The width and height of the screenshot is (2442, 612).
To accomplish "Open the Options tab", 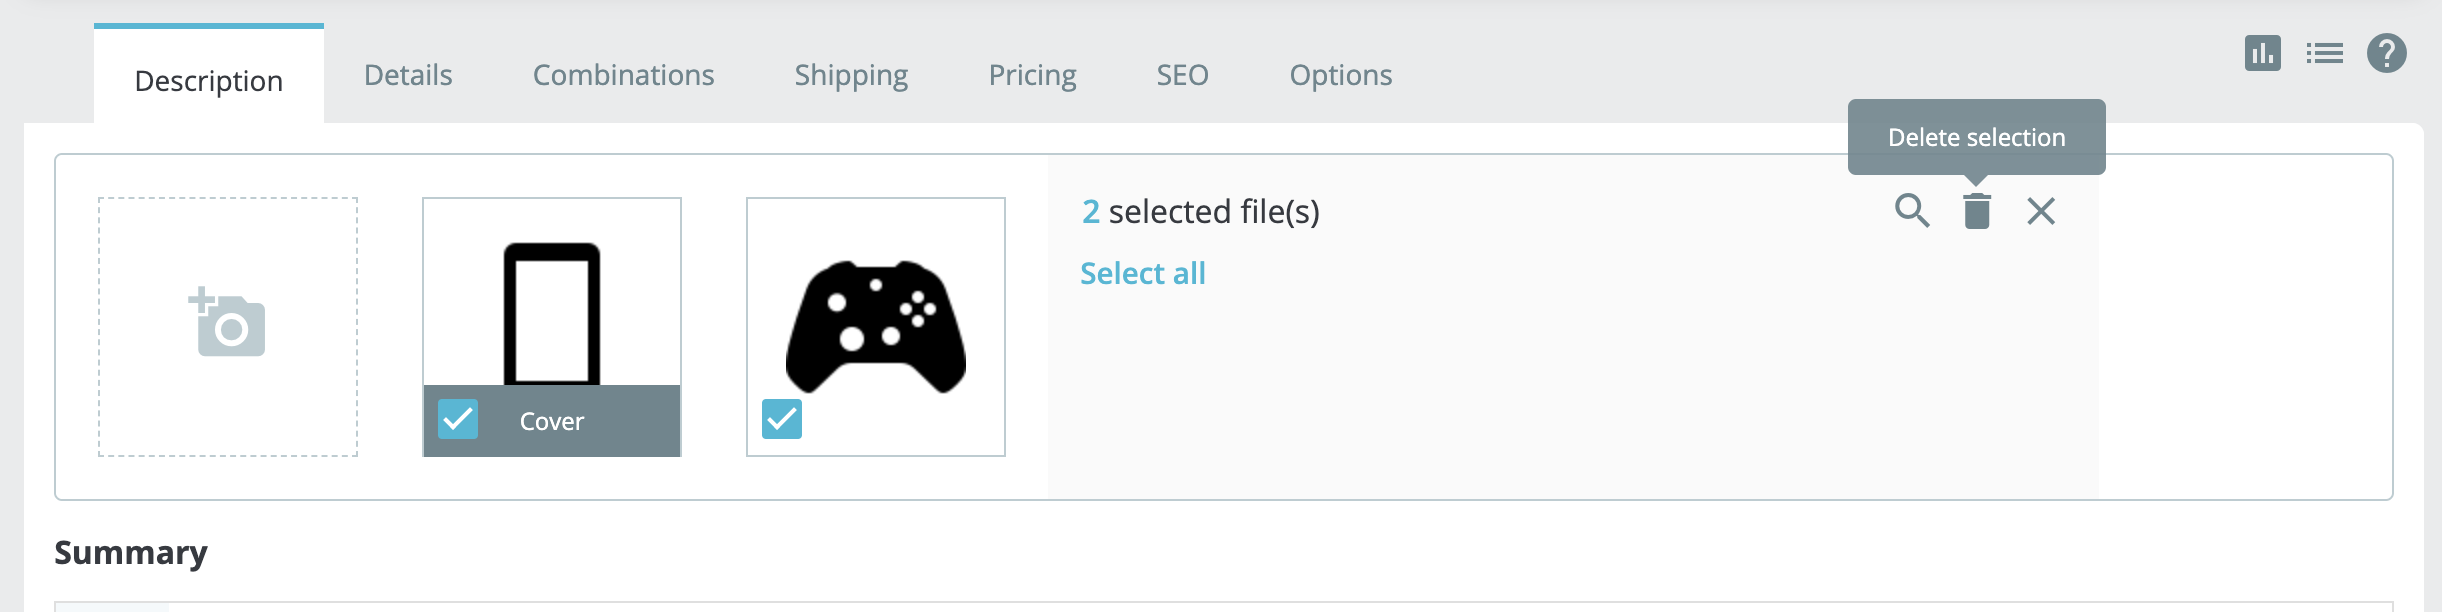I will pos(1340,75).
